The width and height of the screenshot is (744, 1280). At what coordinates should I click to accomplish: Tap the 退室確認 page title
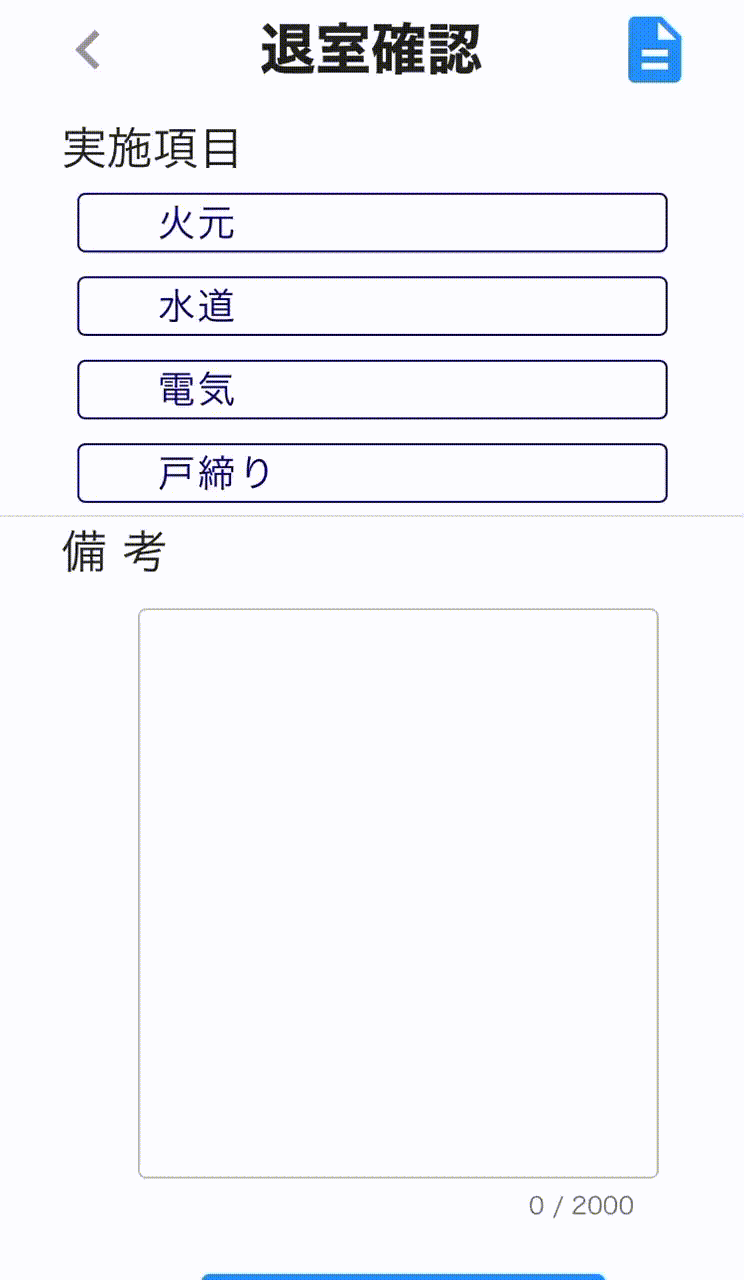pos(371,50)
